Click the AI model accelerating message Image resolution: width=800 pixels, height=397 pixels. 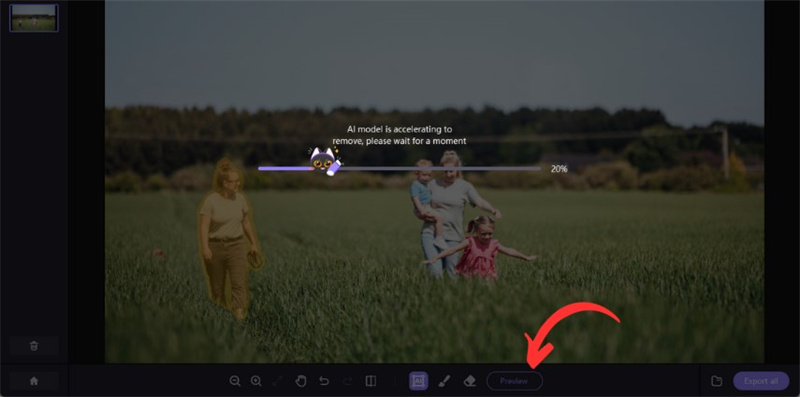coord(399,135)
